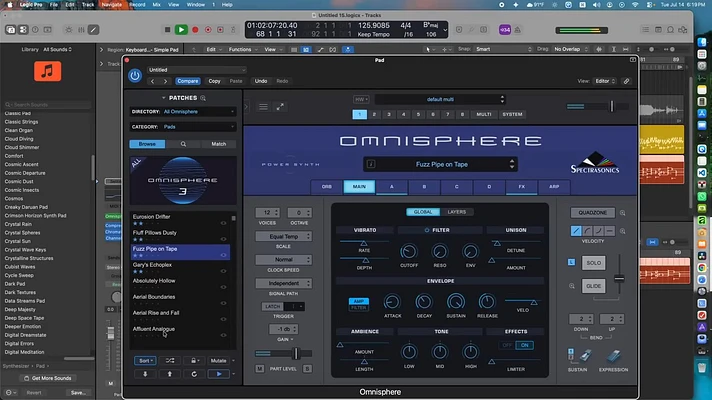Click the plugin power bypass icon

click(135, 75)
